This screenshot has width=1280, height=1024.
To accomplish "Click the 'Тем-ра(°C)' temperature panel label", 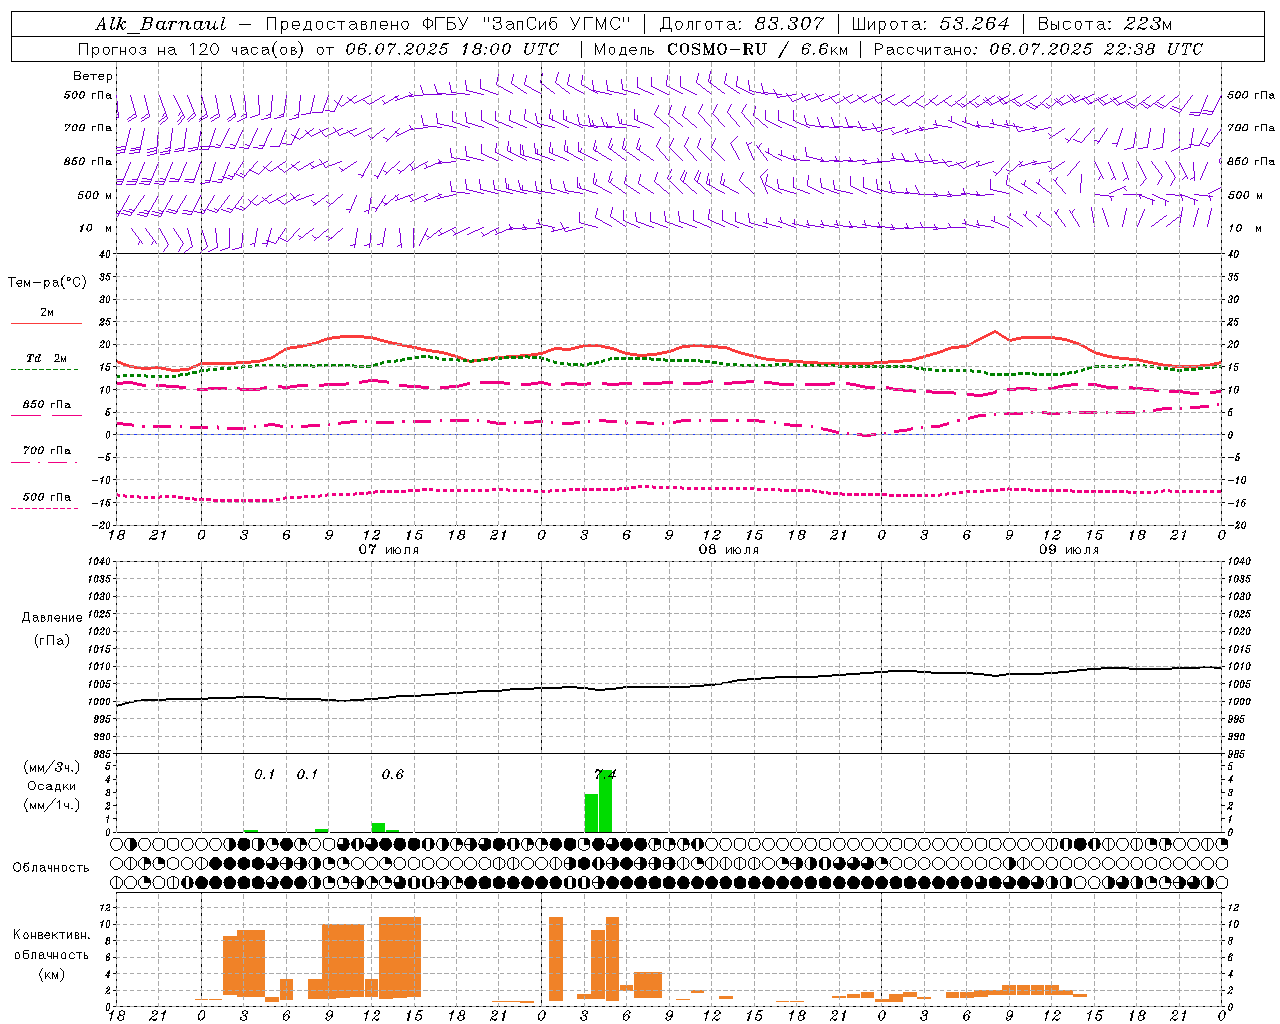I will tap(47, 283).
